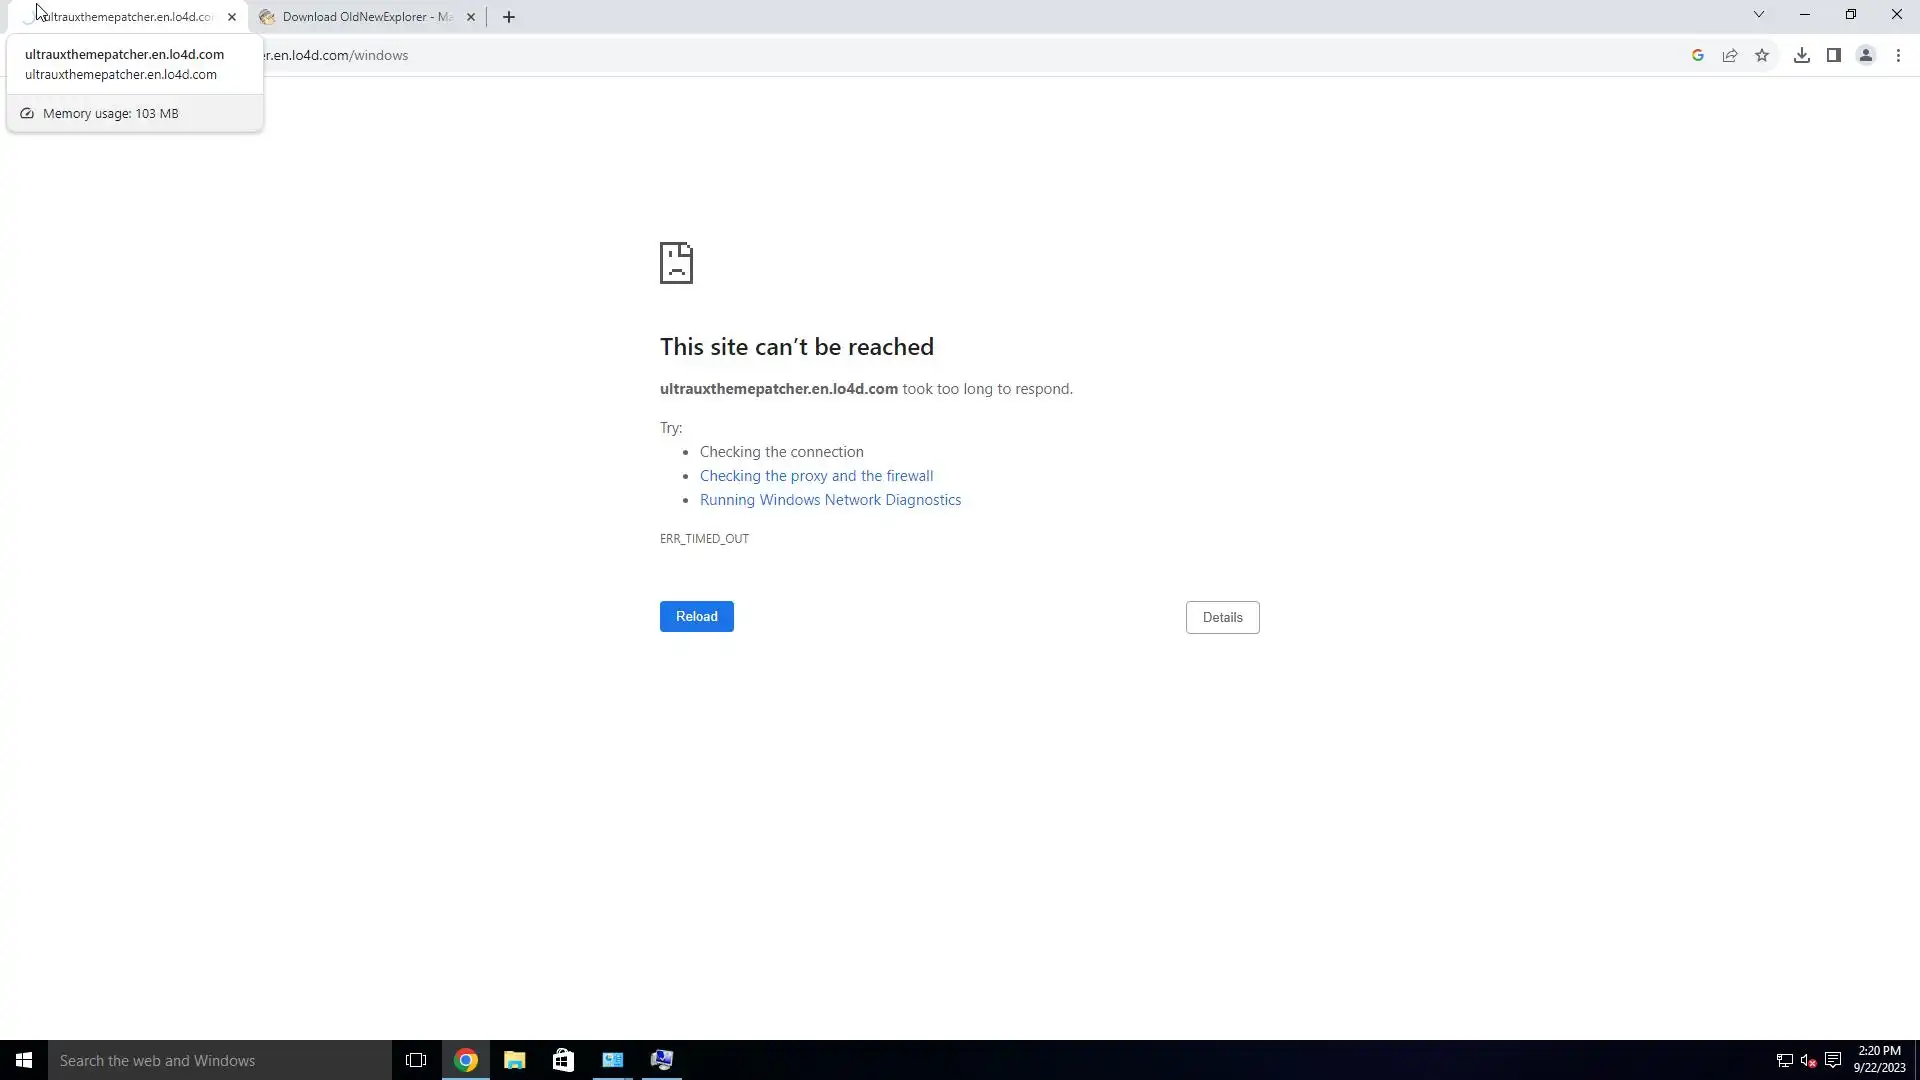Screen dimensions: 1920x1080
Task: Open Chrome three-dot menu
Action: click(x=1898, y=56)
